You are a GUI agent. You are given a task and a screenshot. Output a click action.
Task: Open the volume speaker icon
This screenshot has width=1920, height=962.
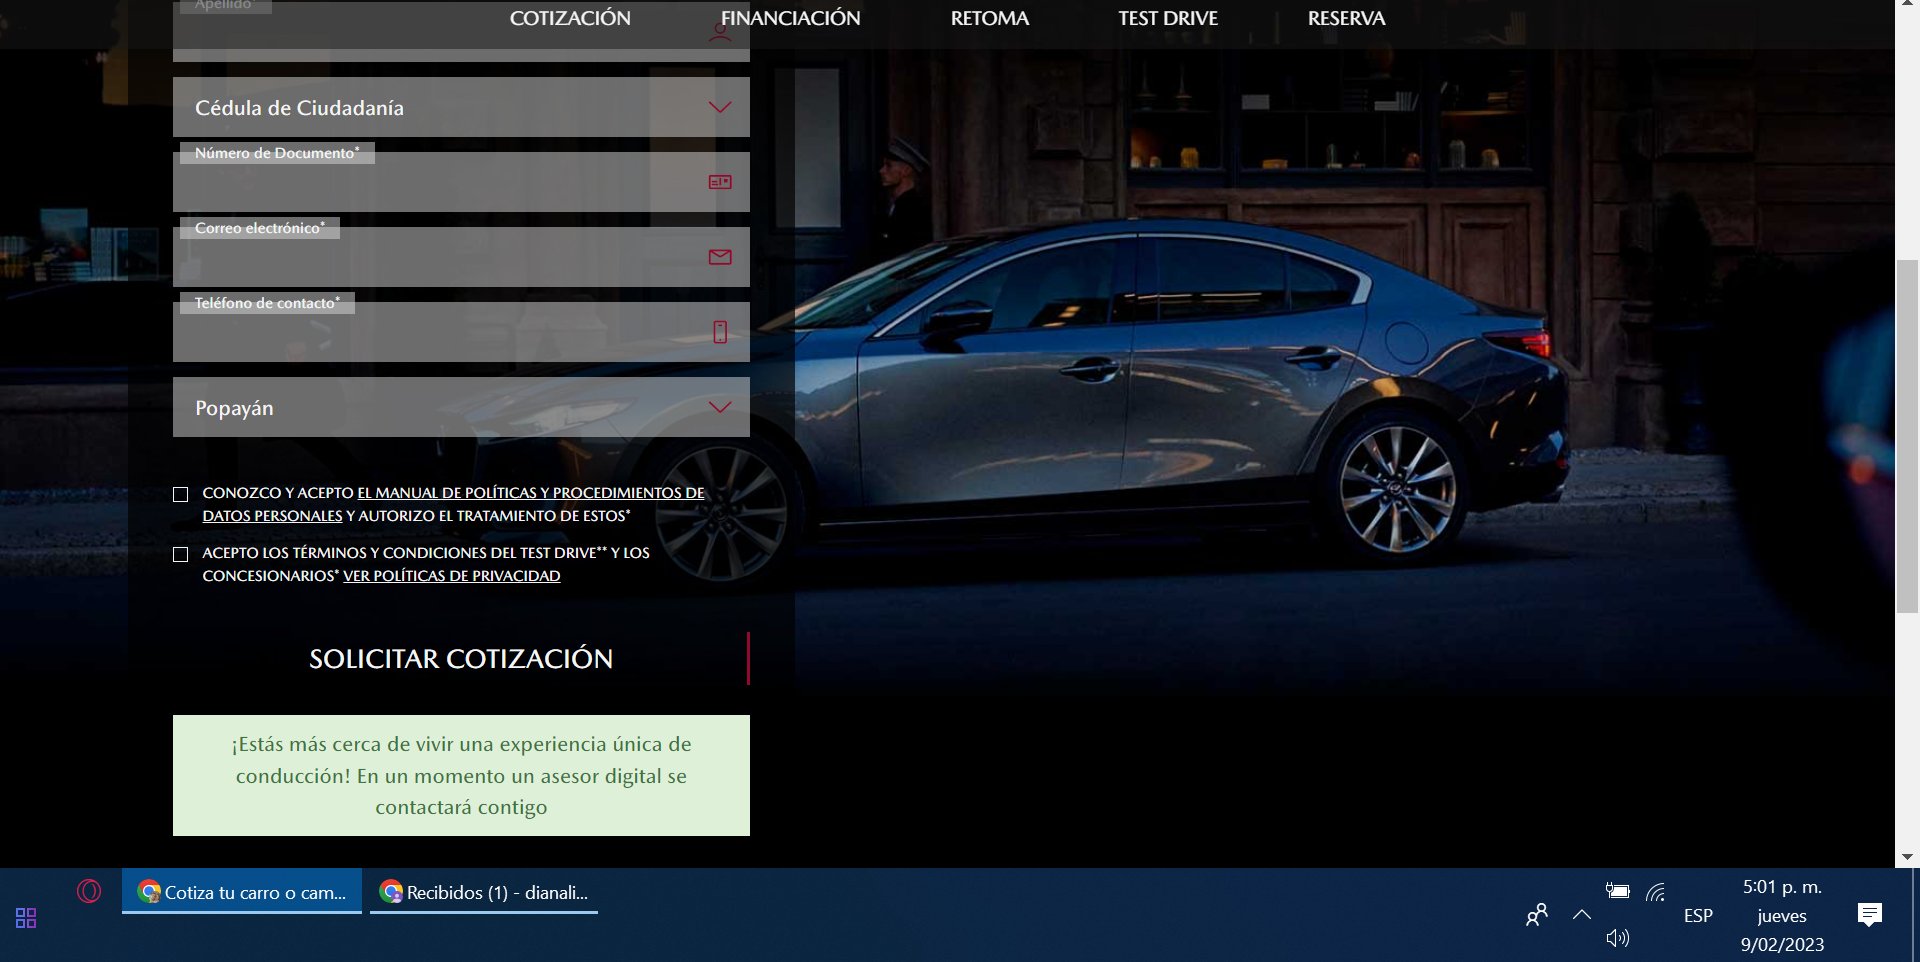coord(1617,938)
